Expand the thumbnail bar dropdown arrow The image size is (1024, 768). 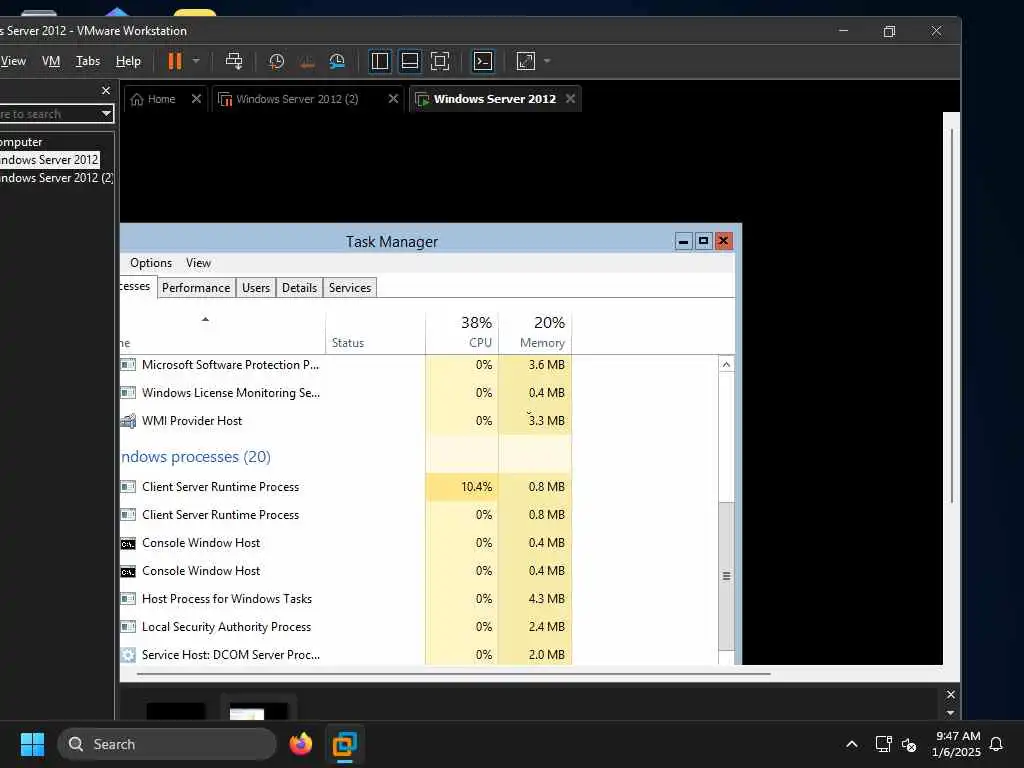tap(951, 713)
